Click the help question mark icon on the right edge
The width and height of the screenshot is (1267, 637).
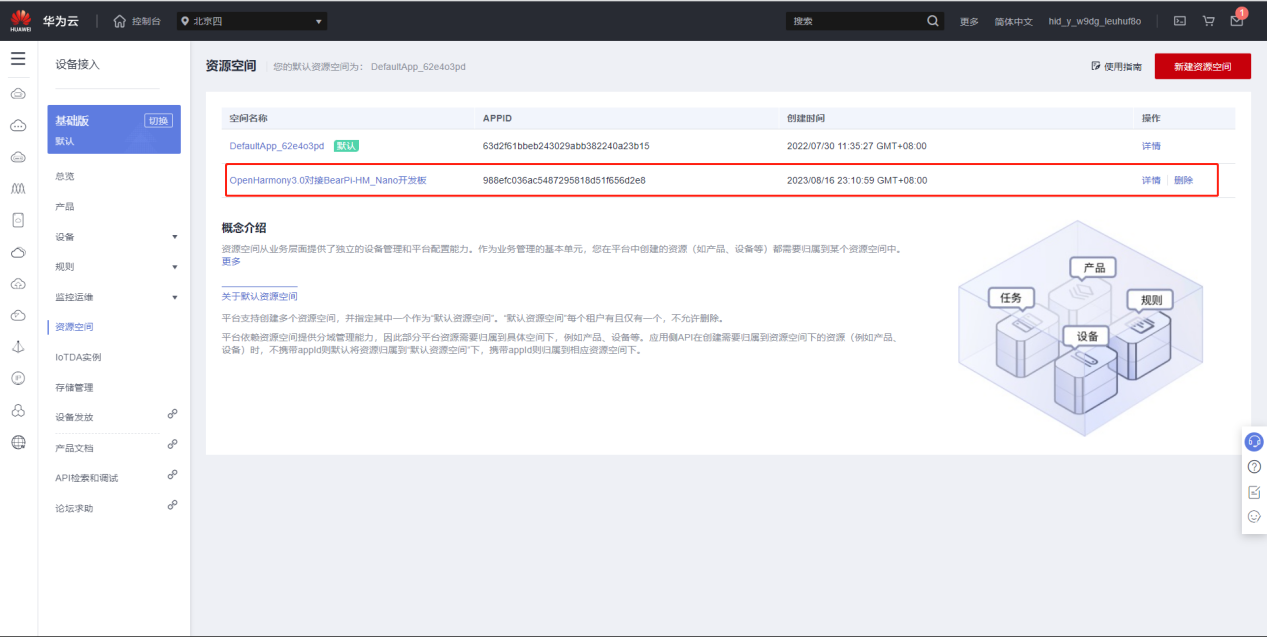tap(1254, 467)
